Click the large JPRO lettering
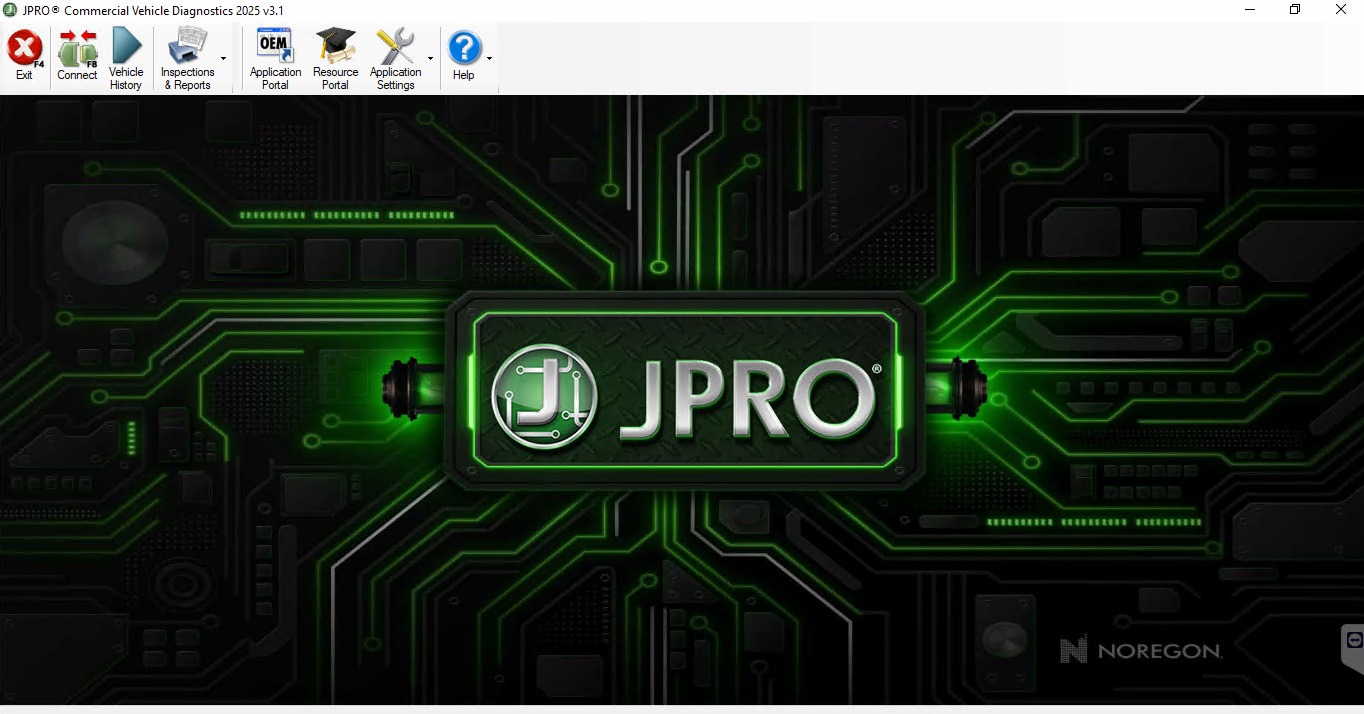Screen dimensions: 1364x714 [745, 397]
